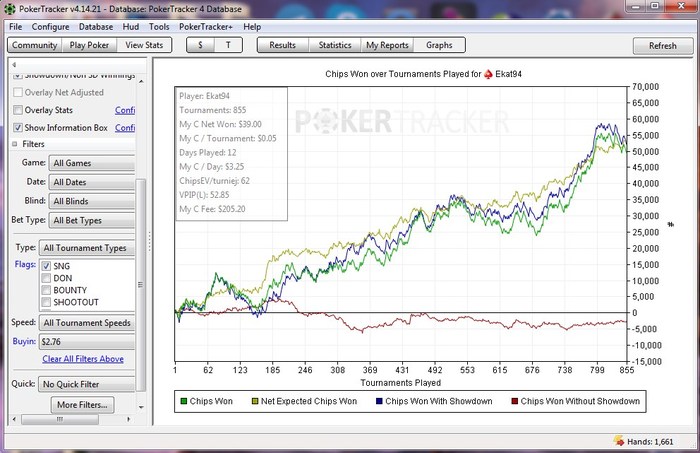Screen dimensions: 700x453
Task: Click the green Chips Won legend marker
Action: 183,401
